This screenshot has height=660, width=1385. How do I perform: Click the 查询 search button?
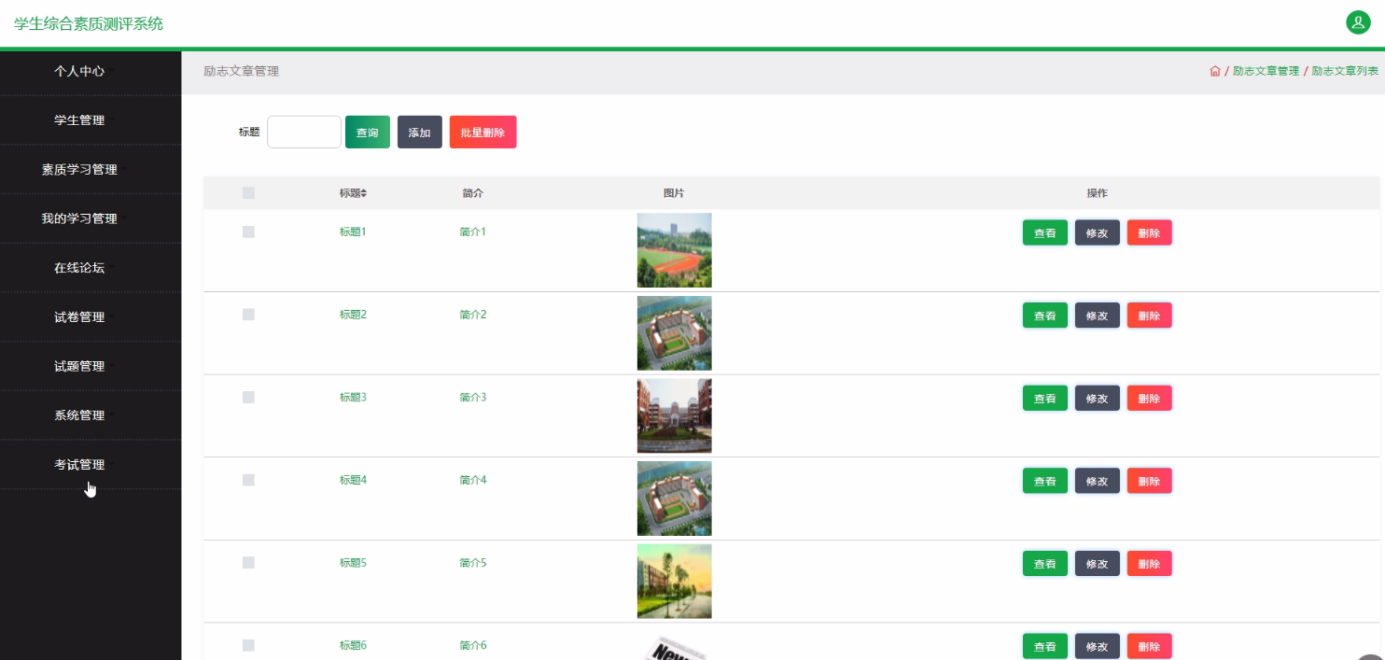[x=367, y=132]
